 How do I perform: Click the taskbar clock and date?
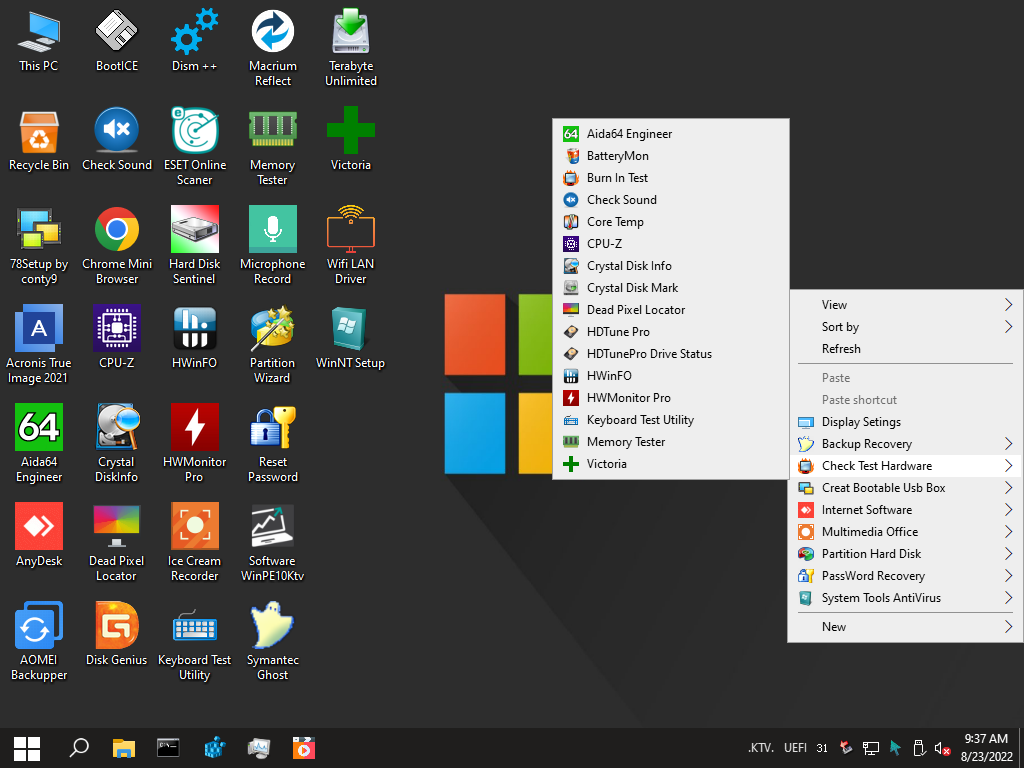[984, 747]
